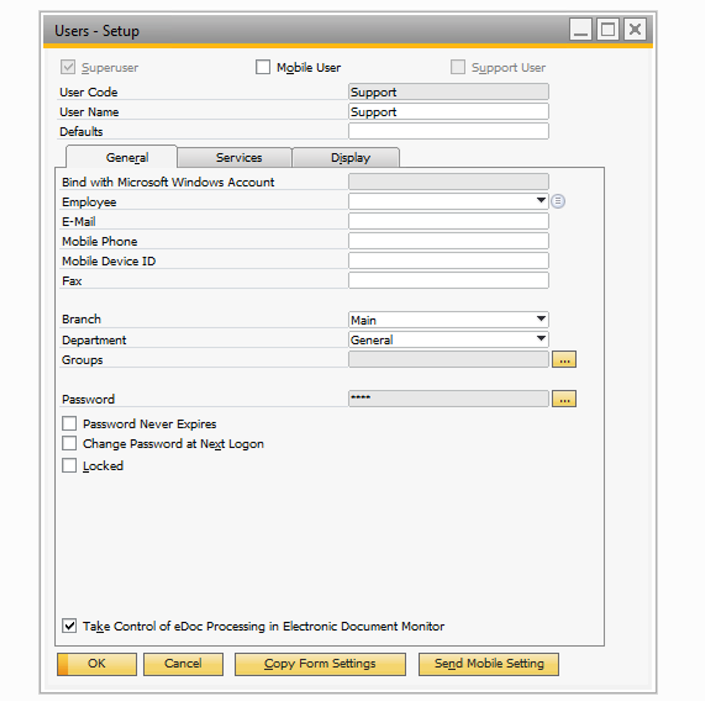
Task: Click Send Mobile Setting button
Action: (x=489, y=664)
